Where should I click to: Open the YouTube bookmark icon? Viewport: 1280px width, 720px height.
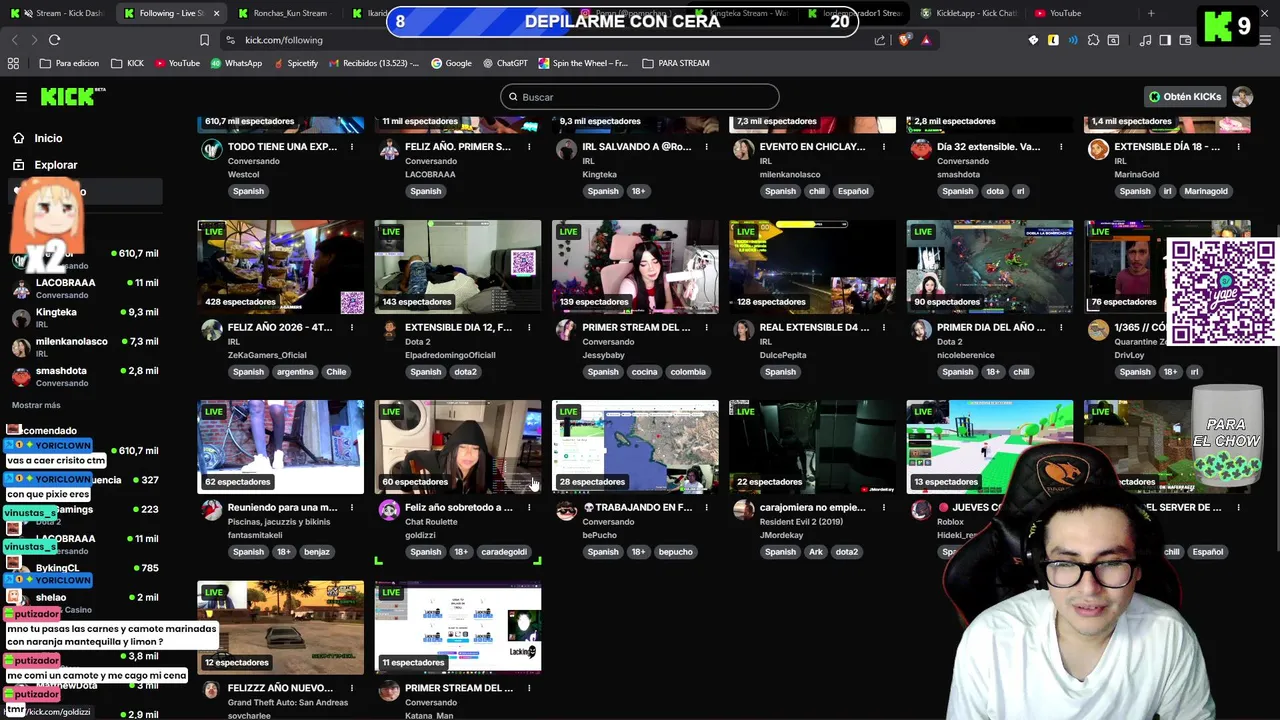160,63
